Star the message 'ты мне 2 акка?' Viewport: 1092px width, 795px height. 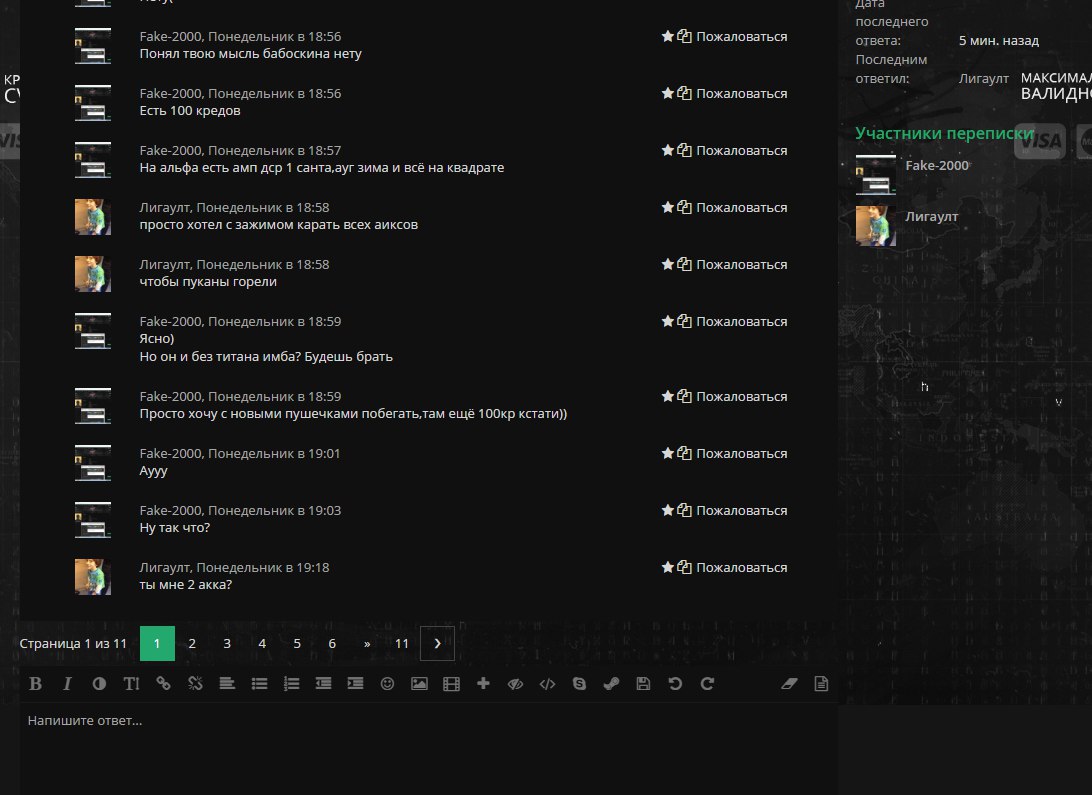[667, 567]
